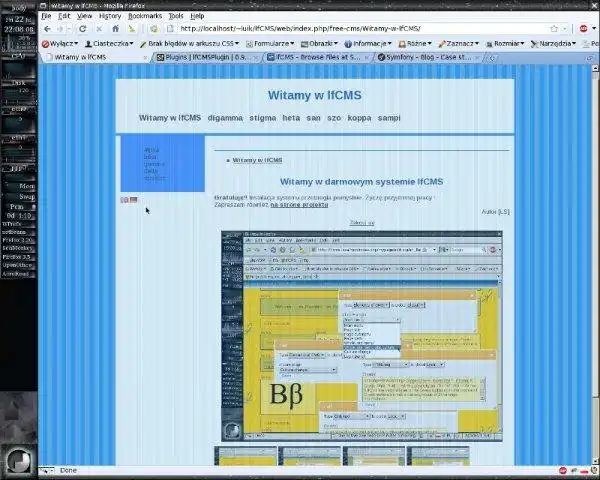
Task: Open the first thumbnail below the large image
Action: (245, 456)
